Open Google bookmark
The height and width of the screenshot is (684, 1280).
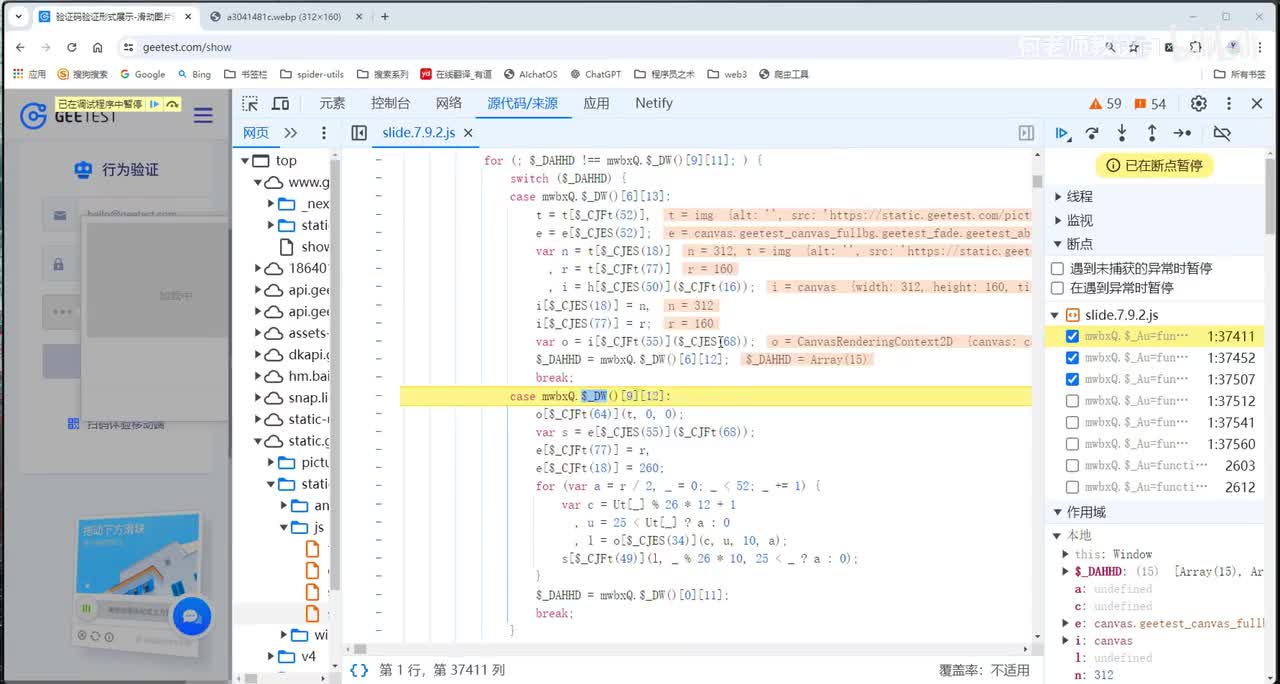coord(142,74)
